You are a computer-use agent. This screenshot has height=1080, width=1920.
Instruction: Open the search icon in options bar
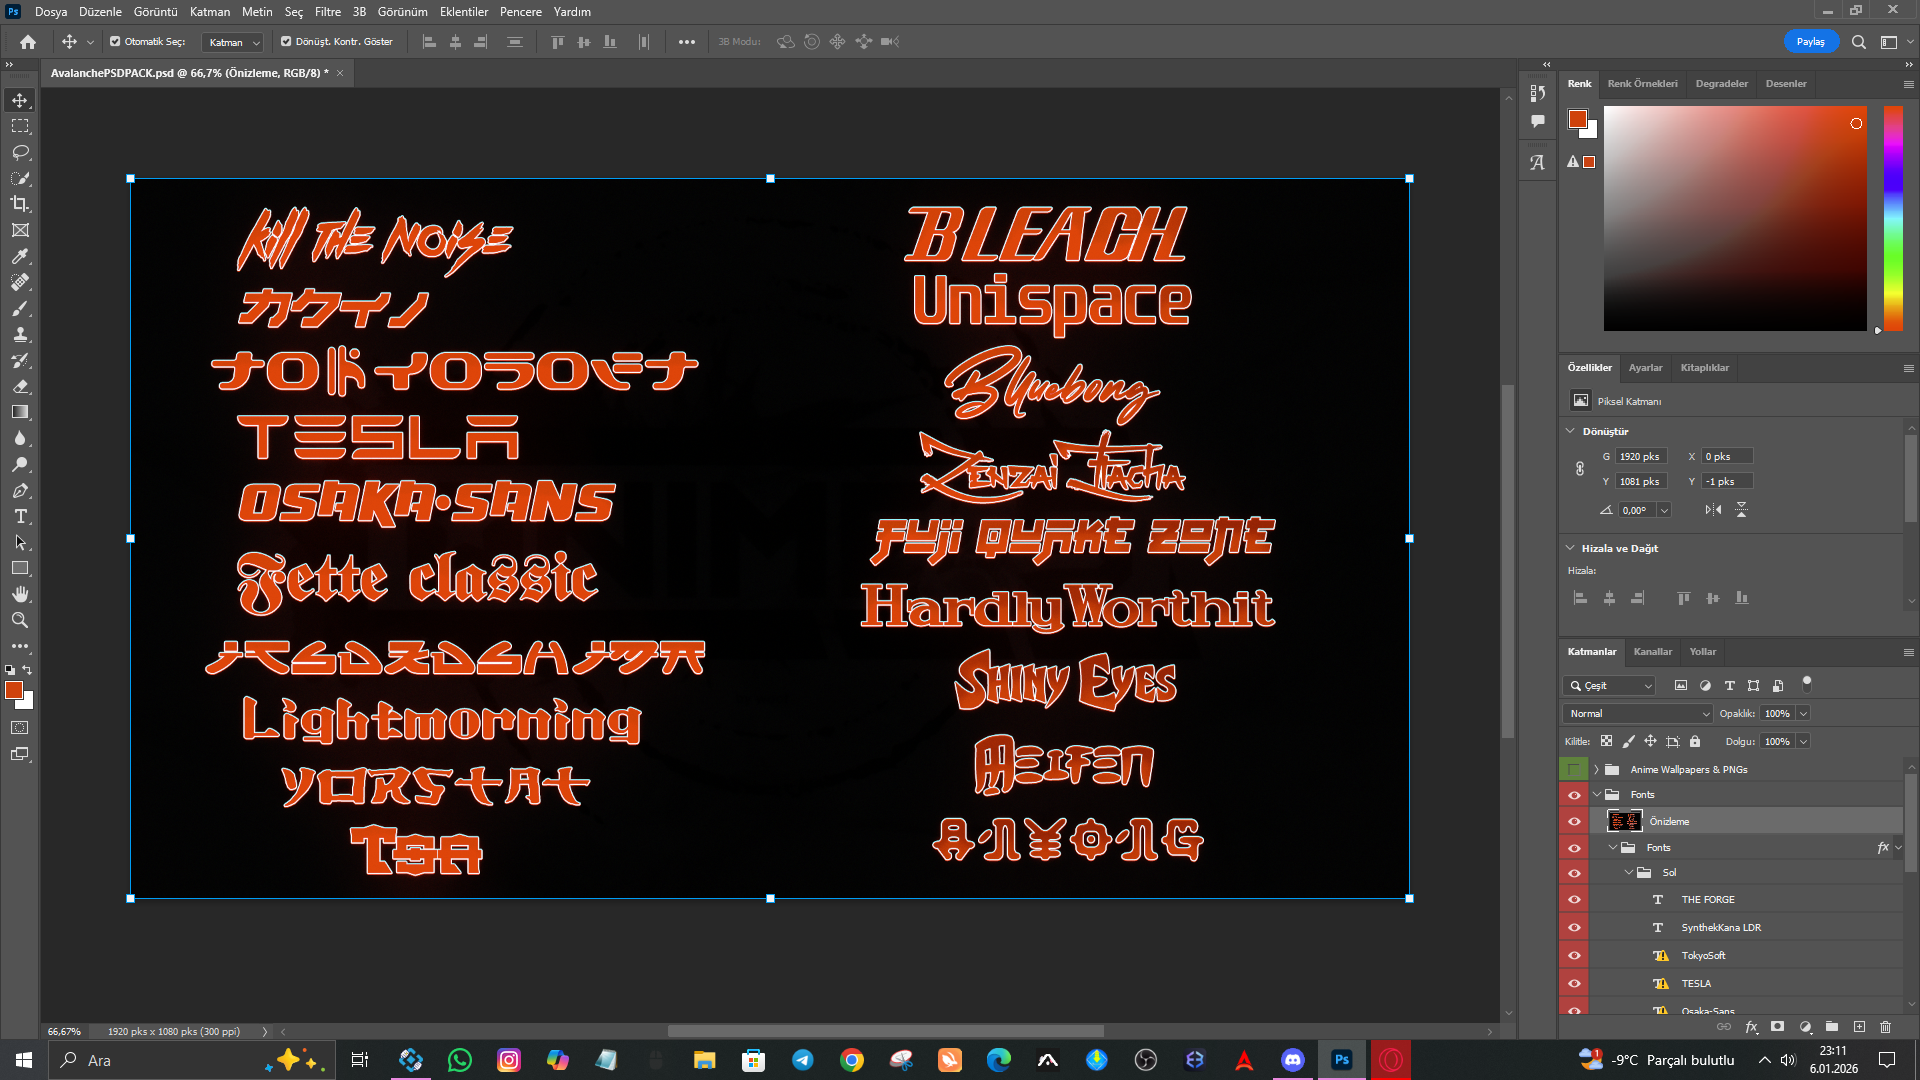coord(1859,42)
